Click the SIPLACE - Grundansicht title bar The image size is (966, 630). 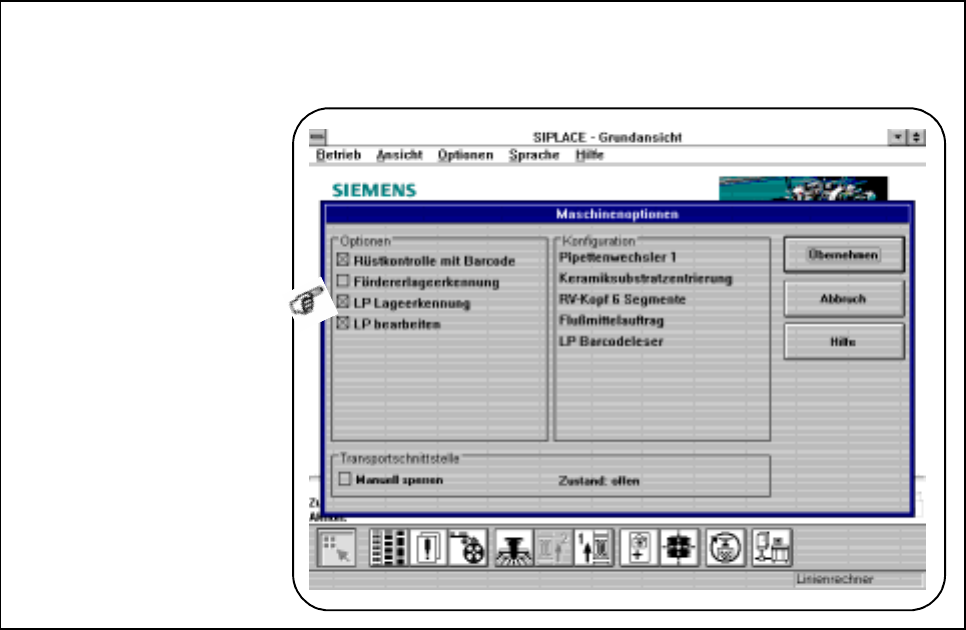607,137
